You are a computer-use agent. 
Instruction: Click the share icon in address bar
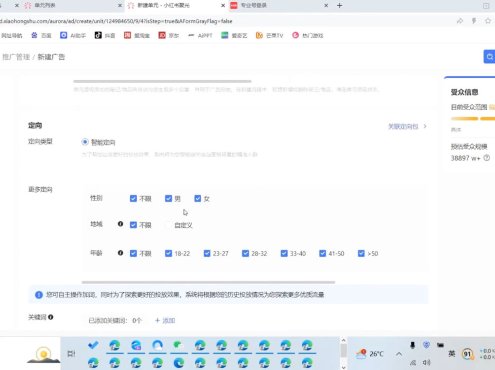460,21
